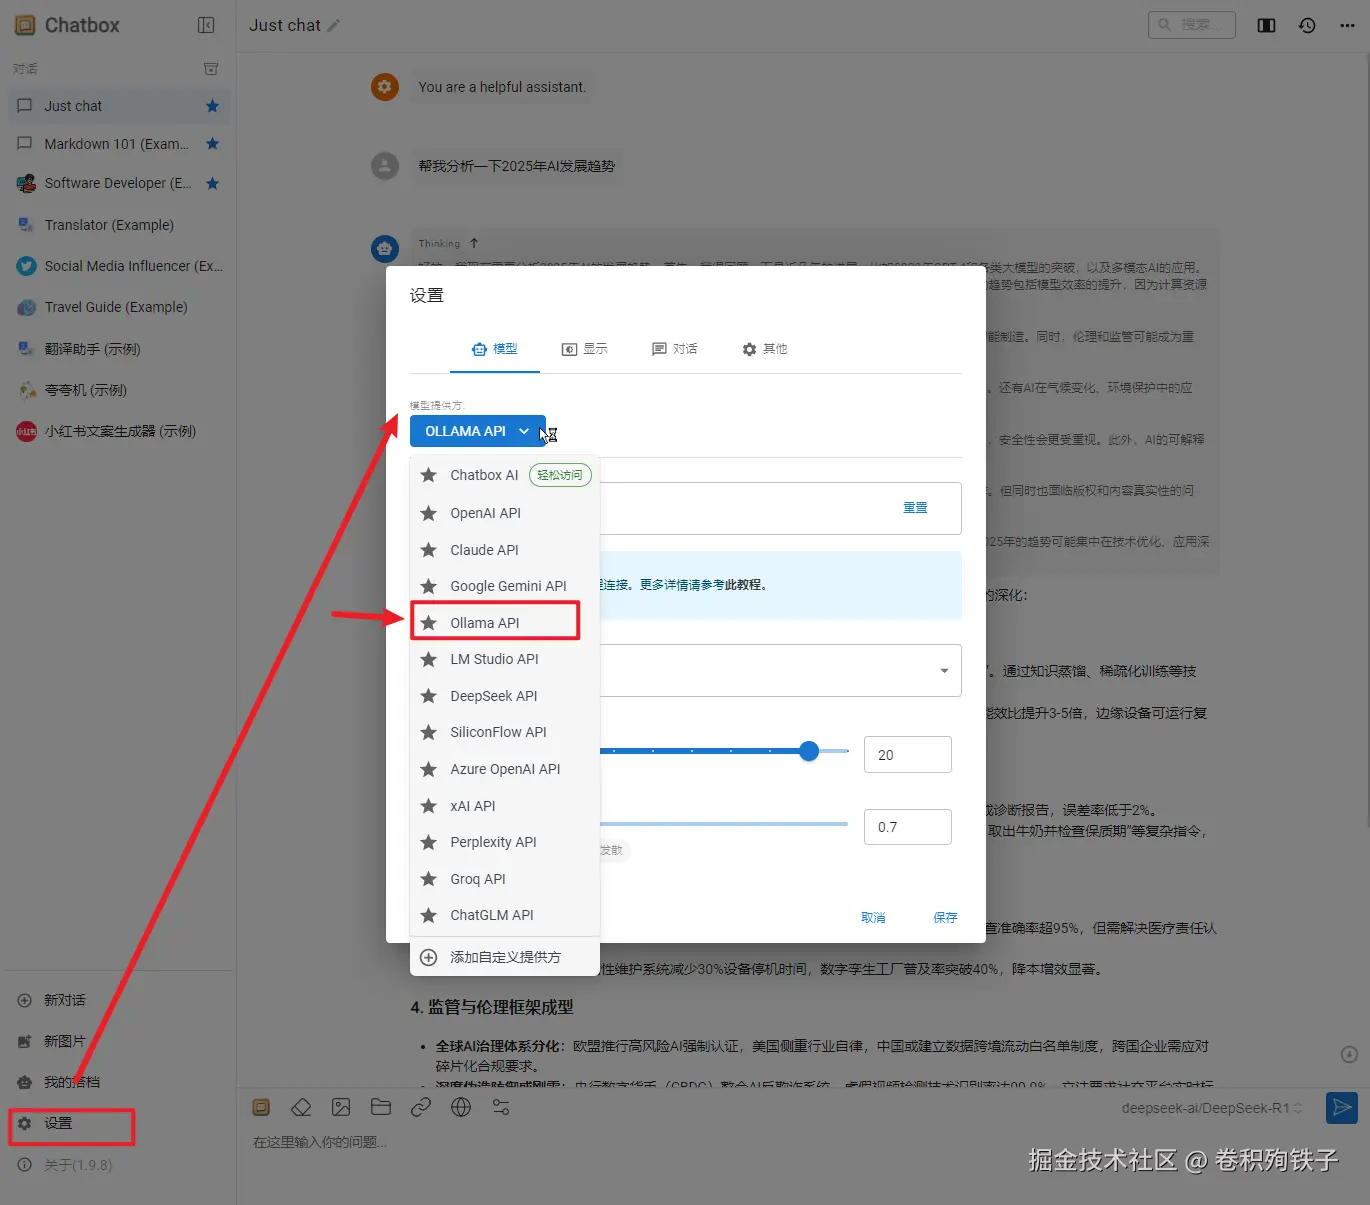Open the 小红书文案生成器 conversation
The width and height of the screenshot is (1370, 1205).
pos(118,431)
